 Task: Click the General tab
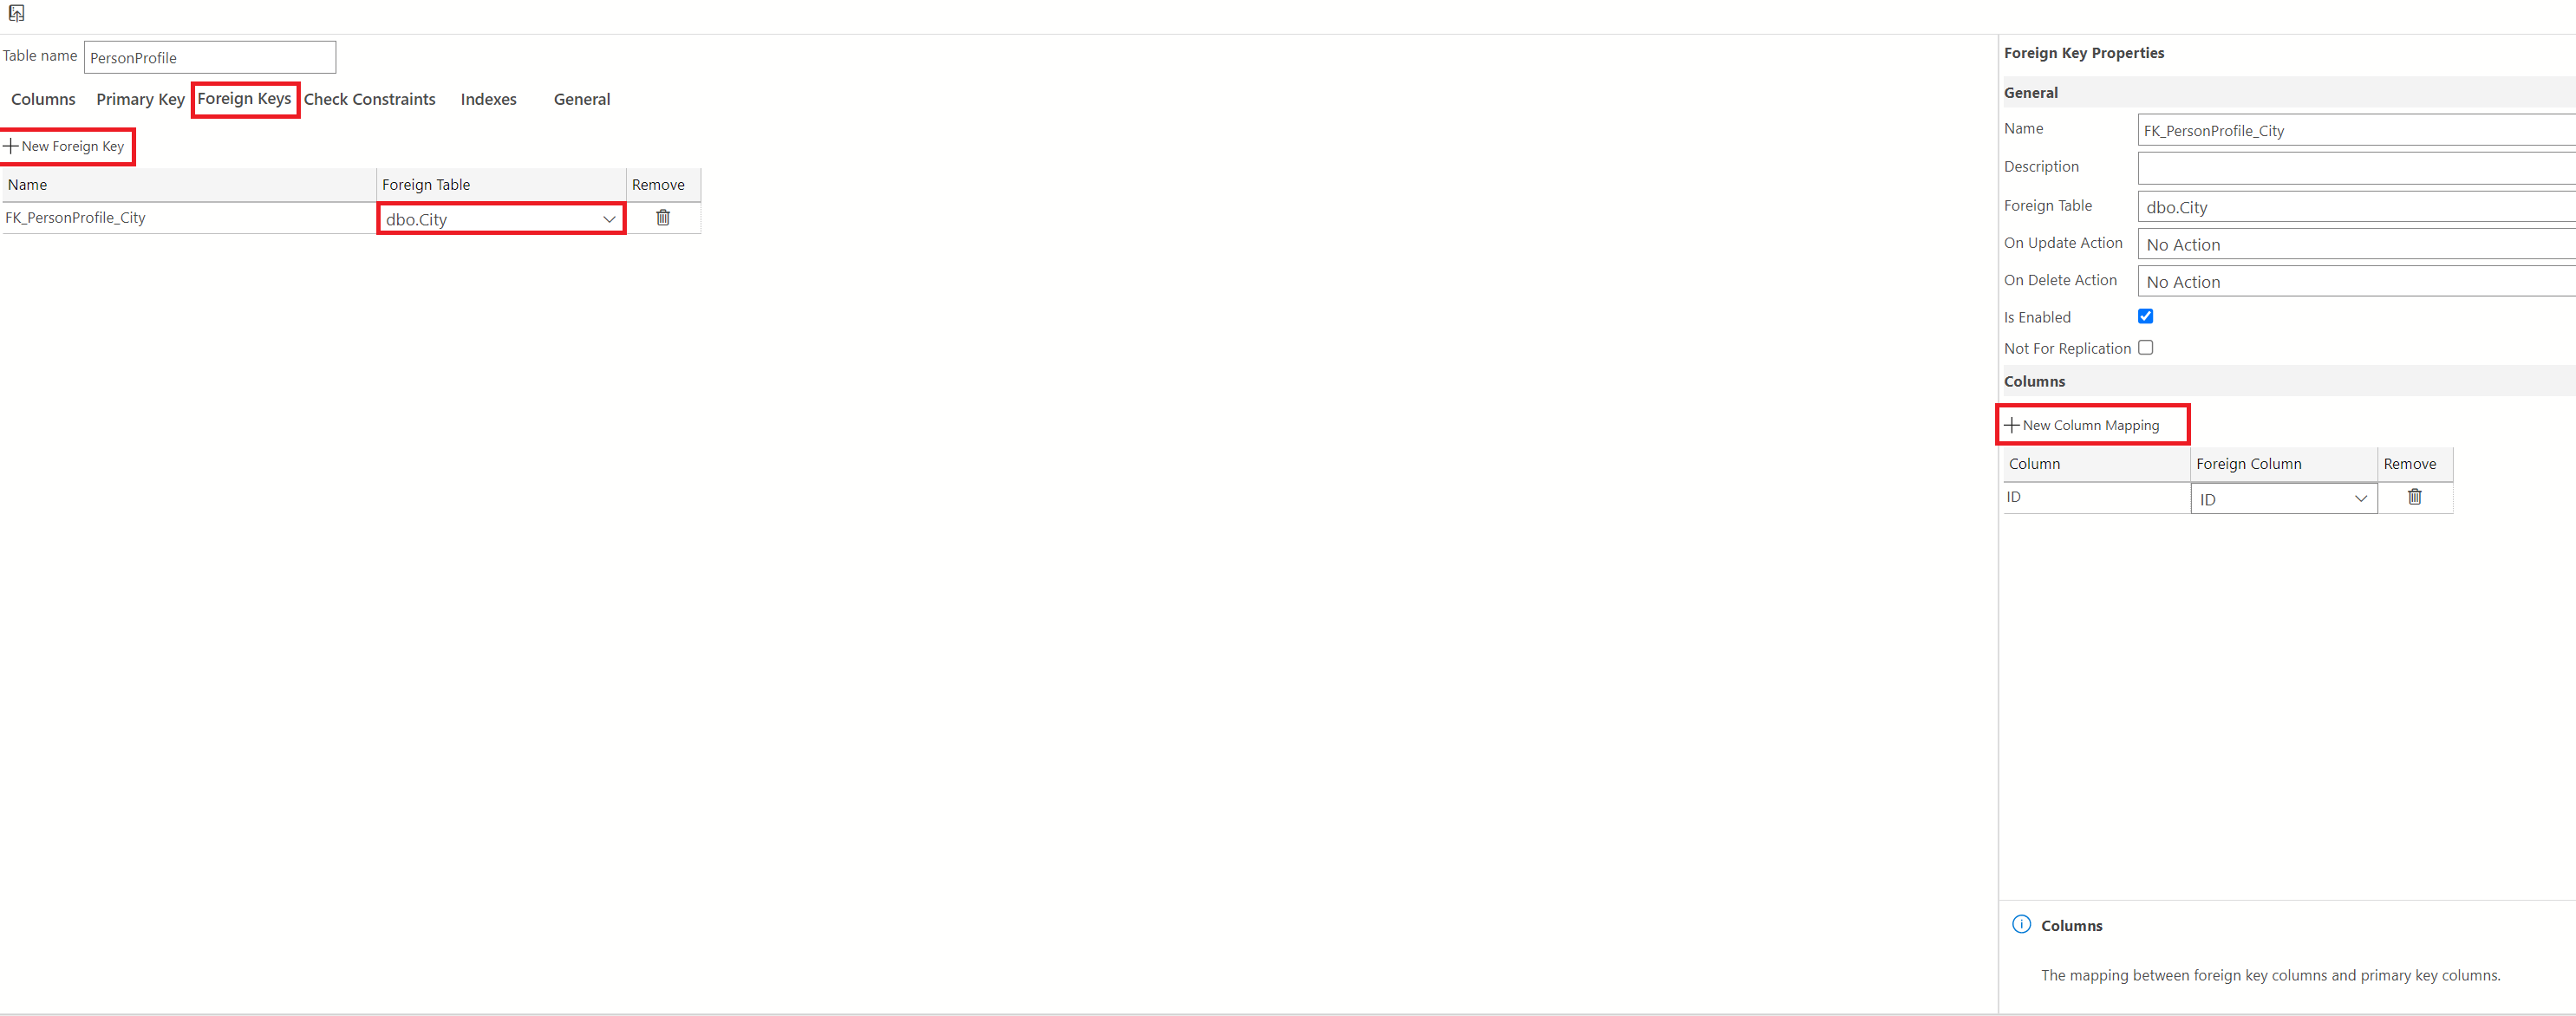580,99
